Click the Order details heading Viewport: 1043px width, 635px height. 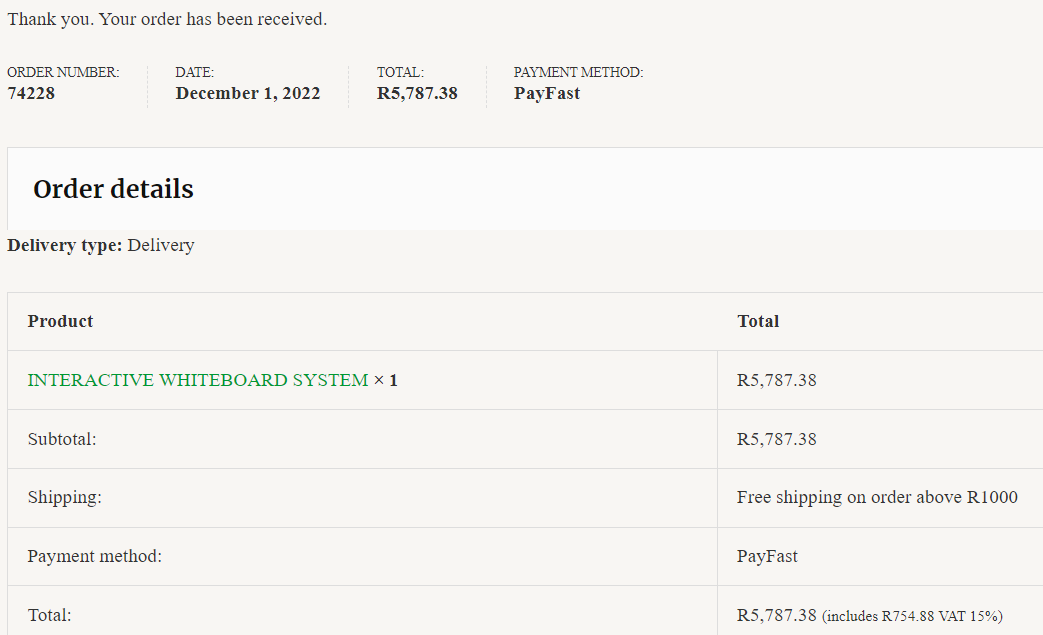tap(113, 189)
